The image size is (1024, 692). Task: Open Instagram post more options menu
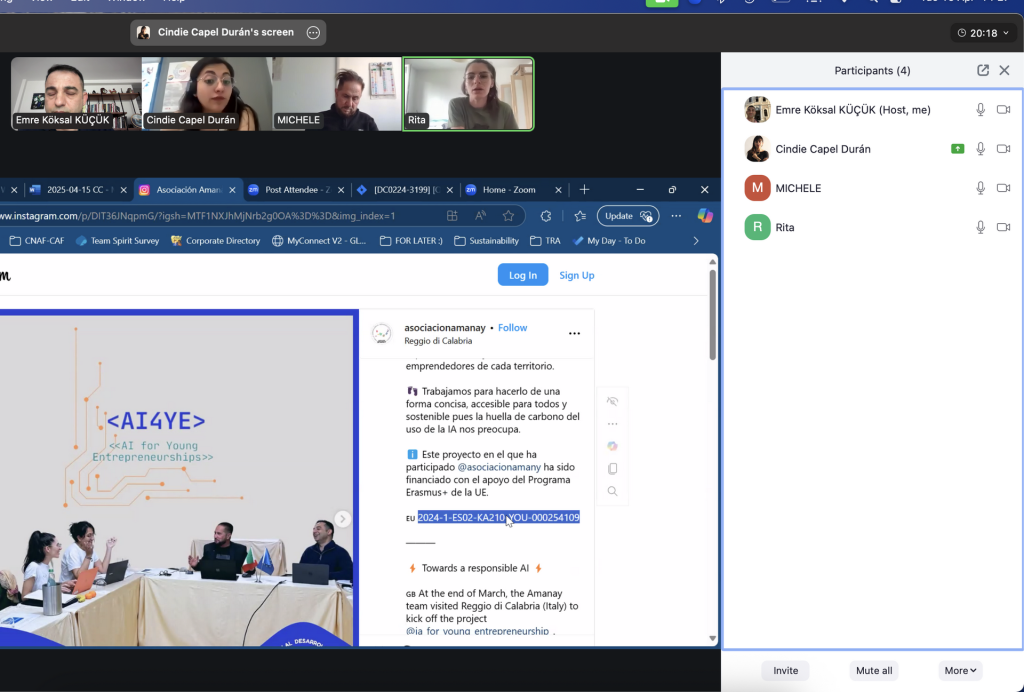coord(574,334)
